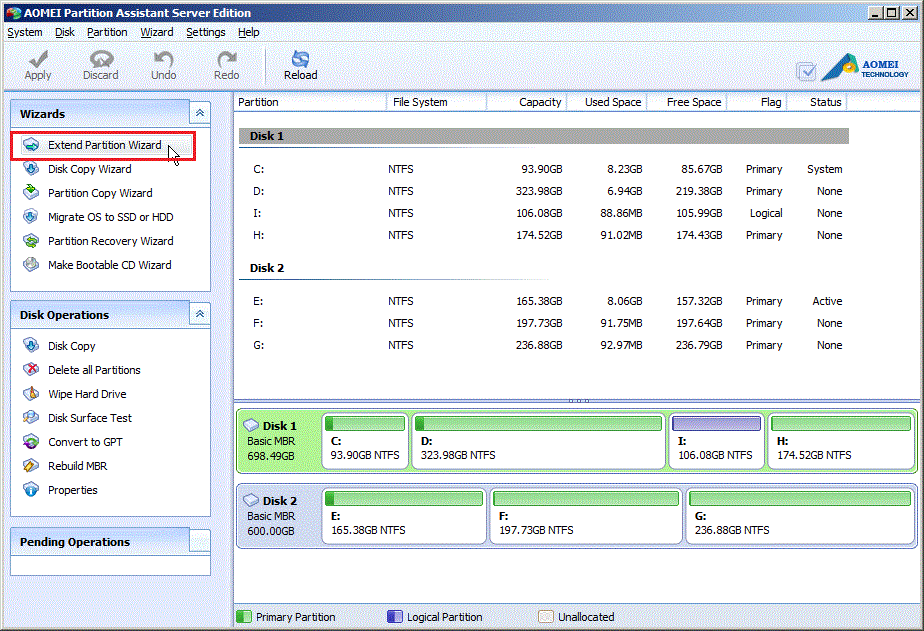Viewport: 924px width, 631px height.
Task: Open the Settings menu
Action: pos(206,32)
